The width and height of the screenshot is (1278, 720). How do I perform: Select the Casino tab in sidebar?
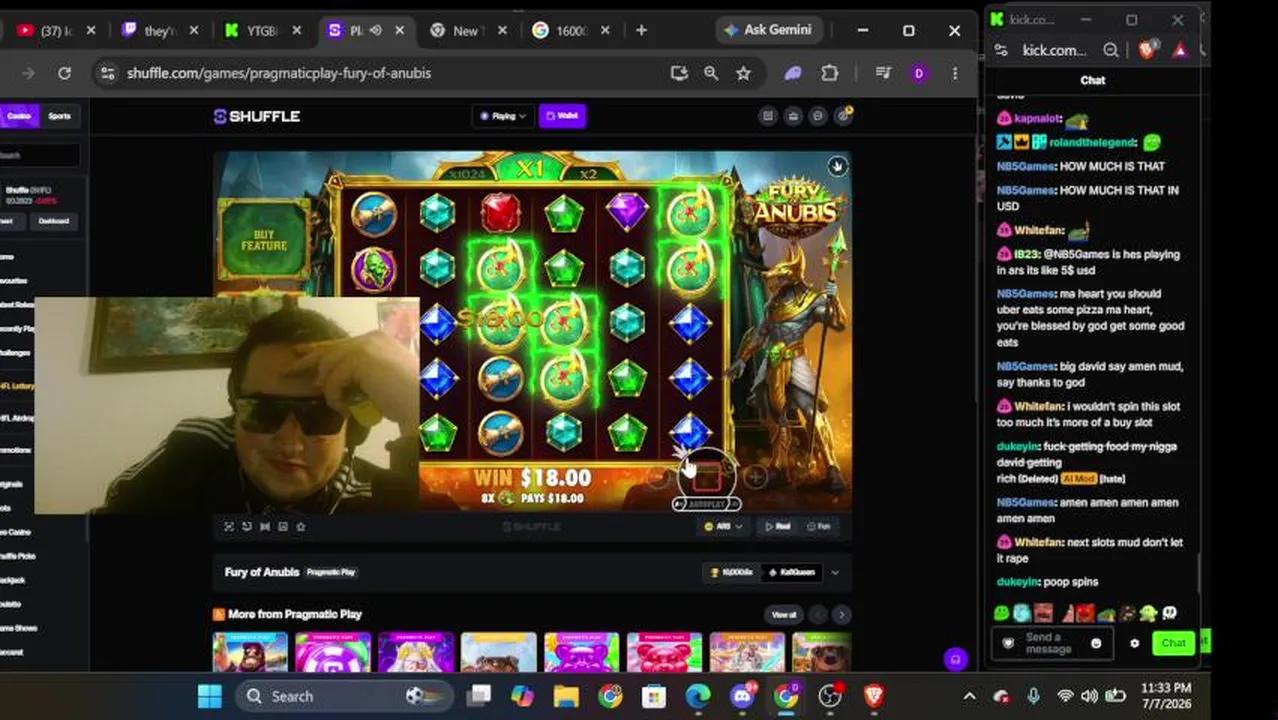click(x=19, y=116)
